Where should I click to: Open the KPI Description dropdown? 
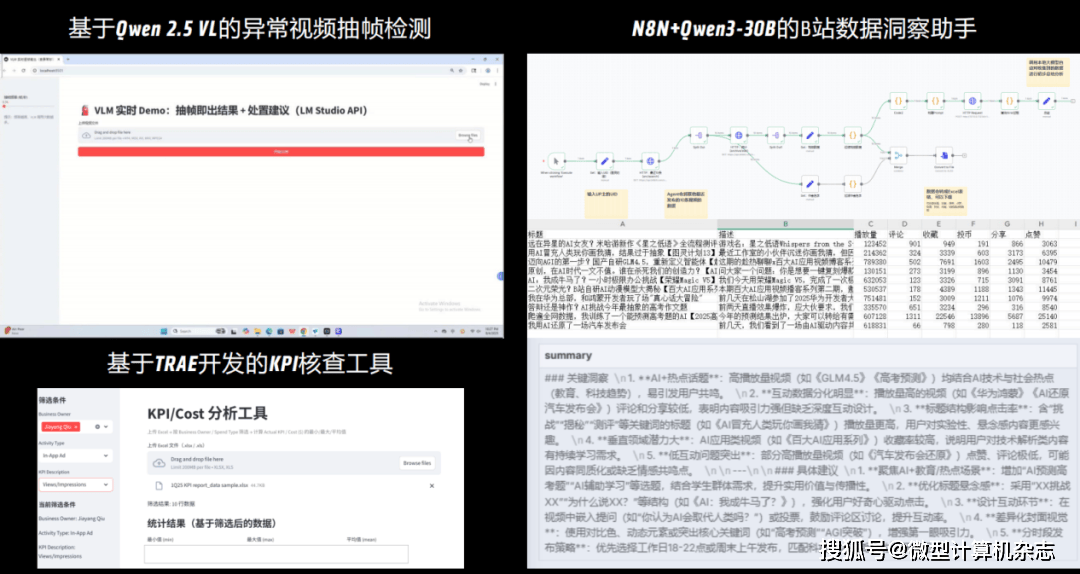pyautogui.click(x=107, y=484)
